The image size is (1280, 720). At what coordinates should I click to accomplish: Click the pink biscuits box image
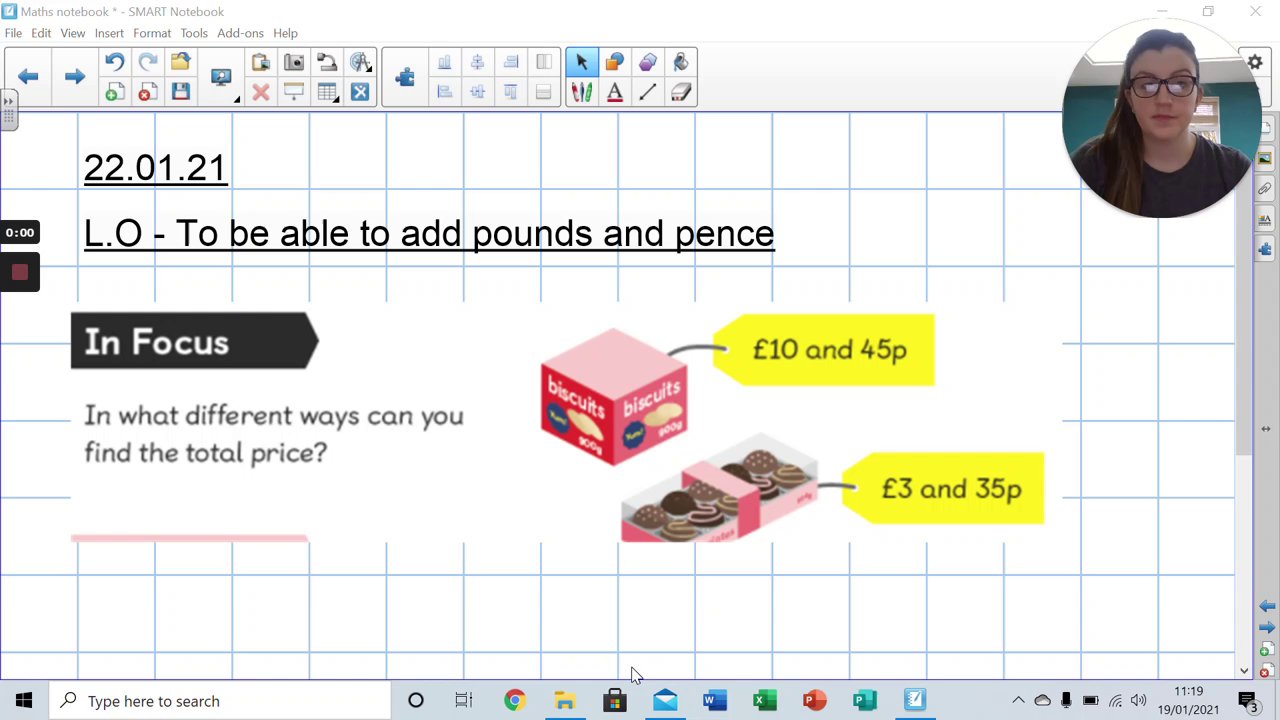[x=613, y=396]
